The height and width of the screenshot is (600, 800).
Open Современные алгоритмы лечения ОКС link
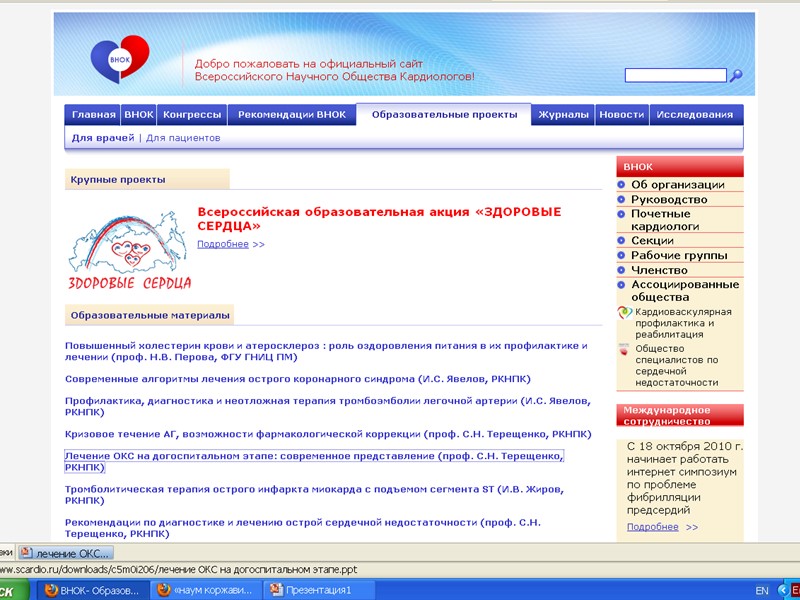298,379
